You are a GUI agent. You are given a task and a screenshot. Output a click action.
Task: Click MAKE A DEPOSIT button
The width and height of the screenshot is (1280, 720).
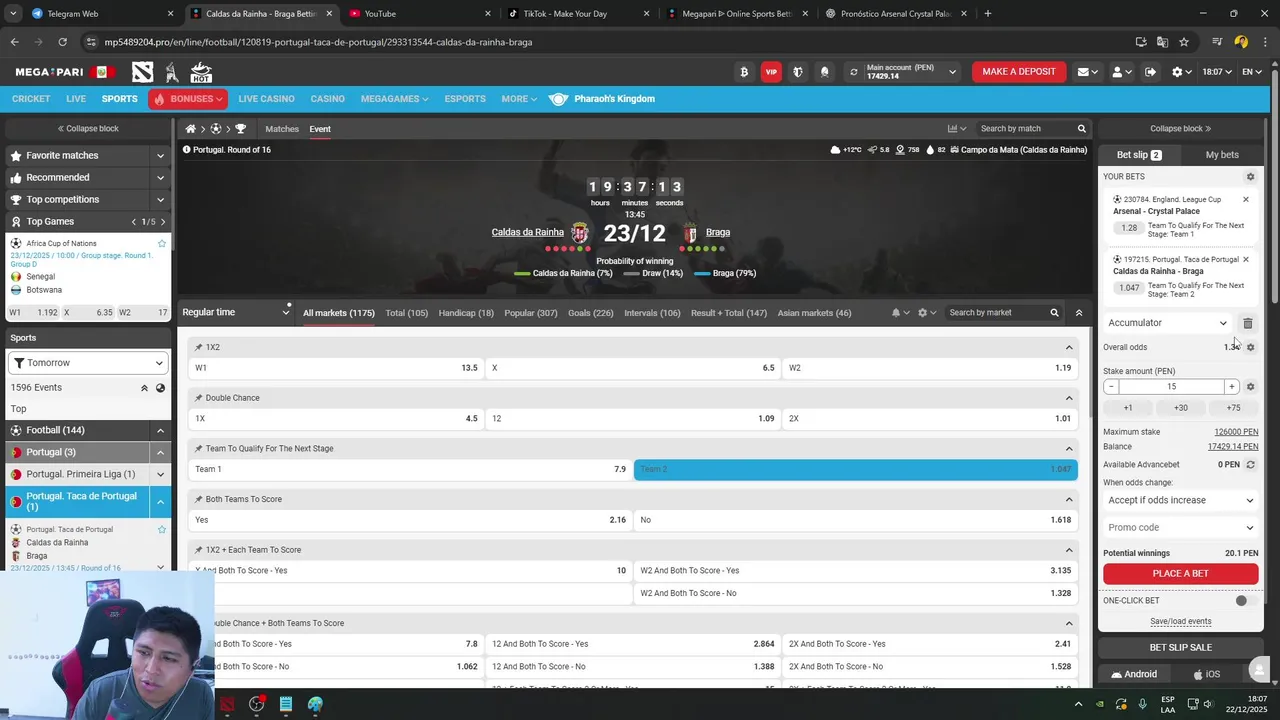tap(1019, 72)
